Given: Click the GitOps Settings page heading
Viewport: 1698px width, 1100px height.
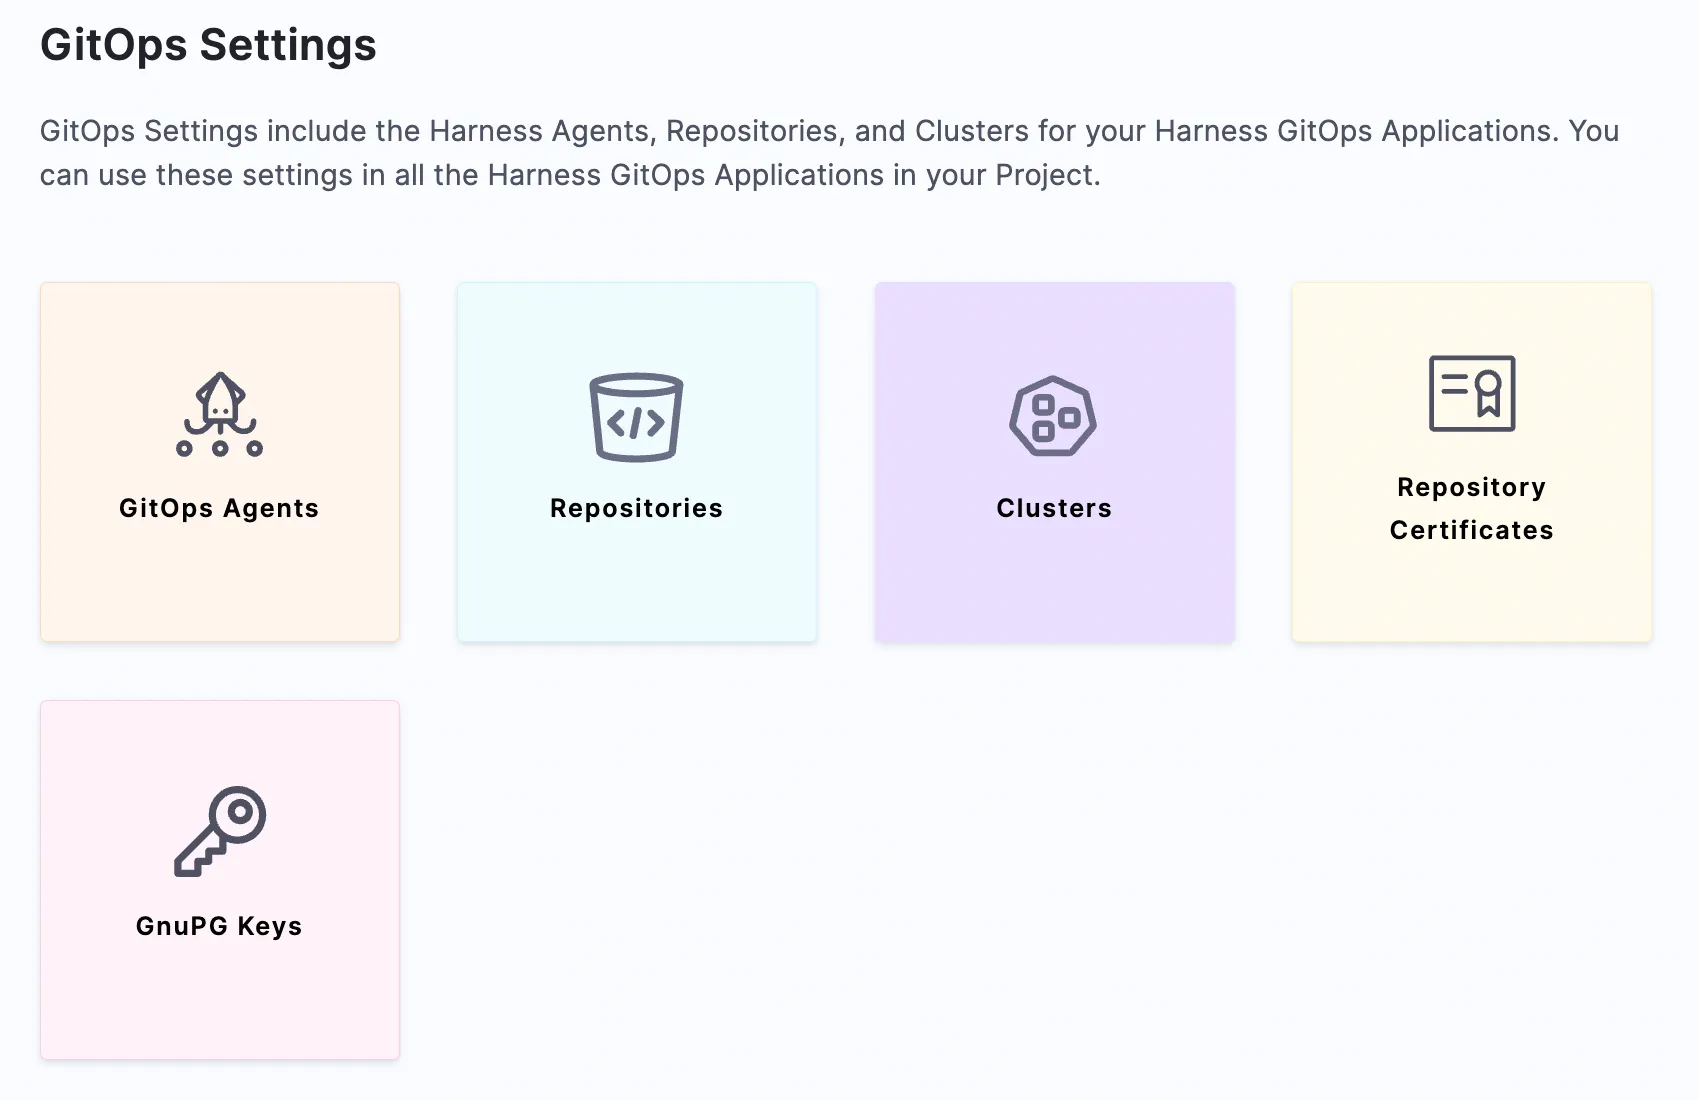Looking at the screenshot, I should [x=208, y=45].
